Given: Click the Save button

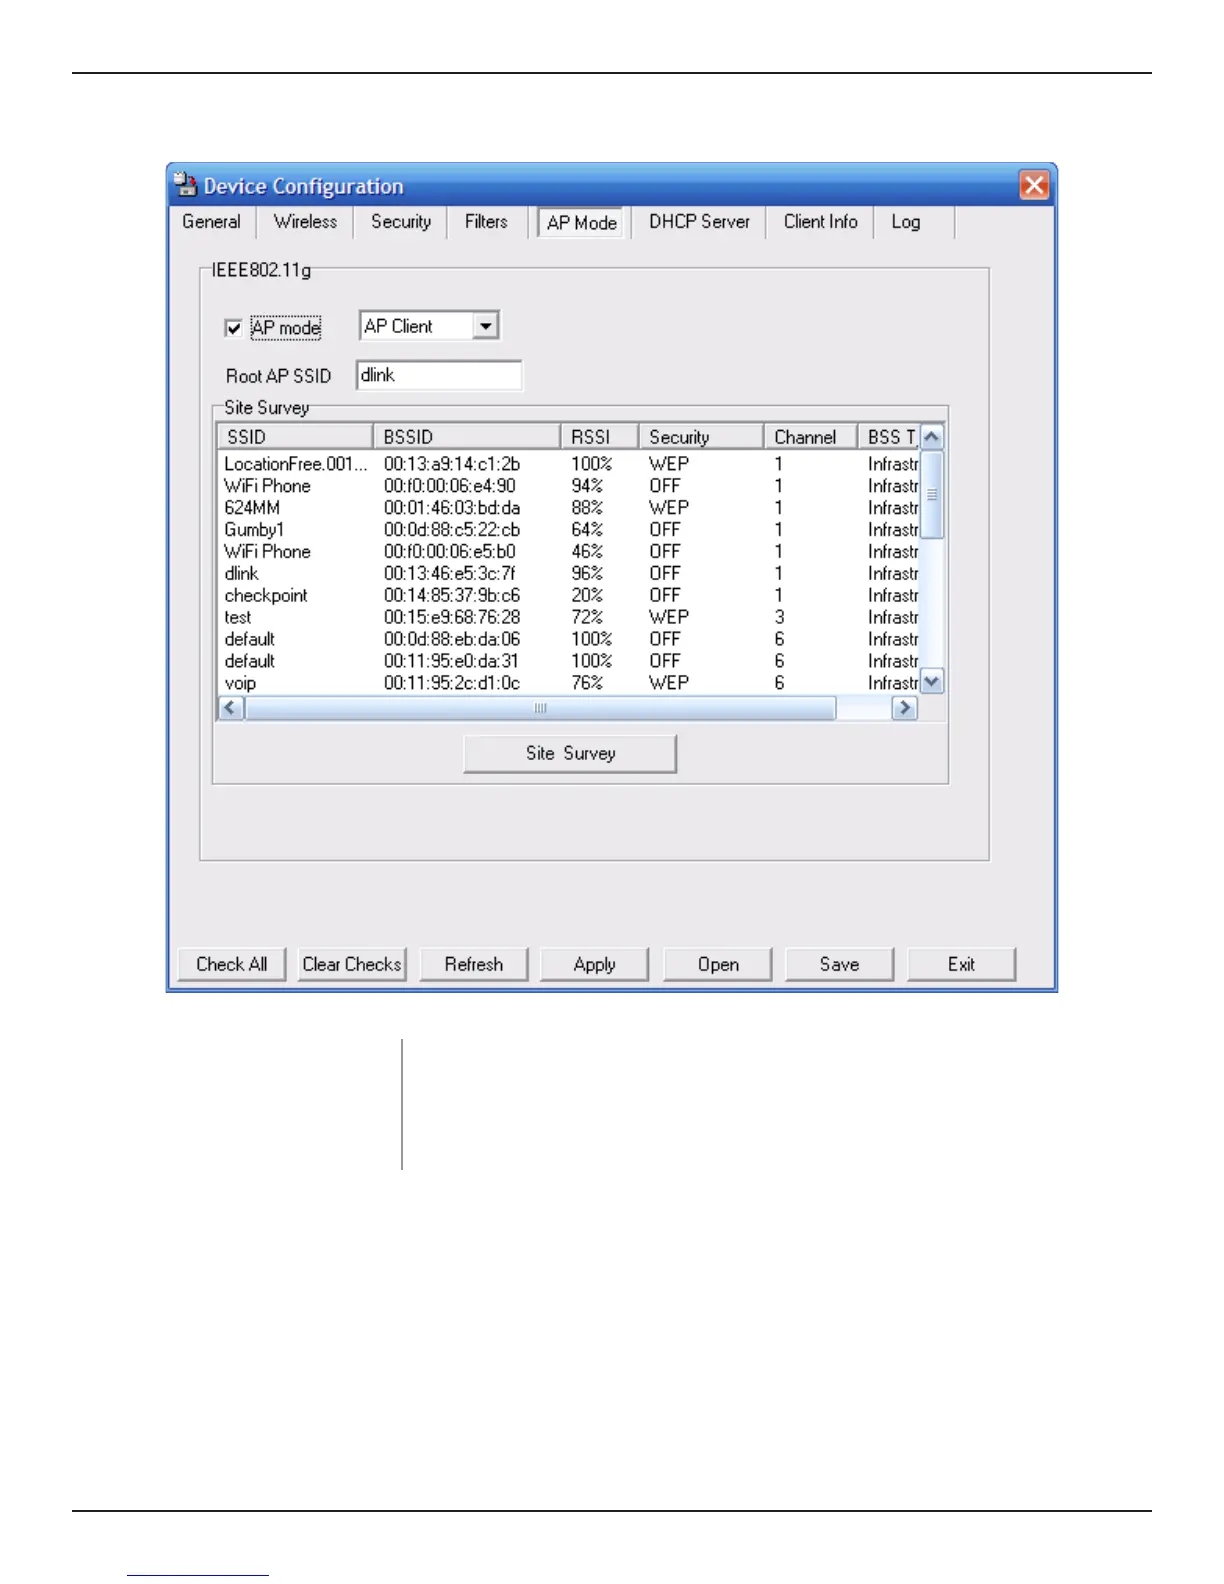Looking at the screenshot, I should (840, 964).
